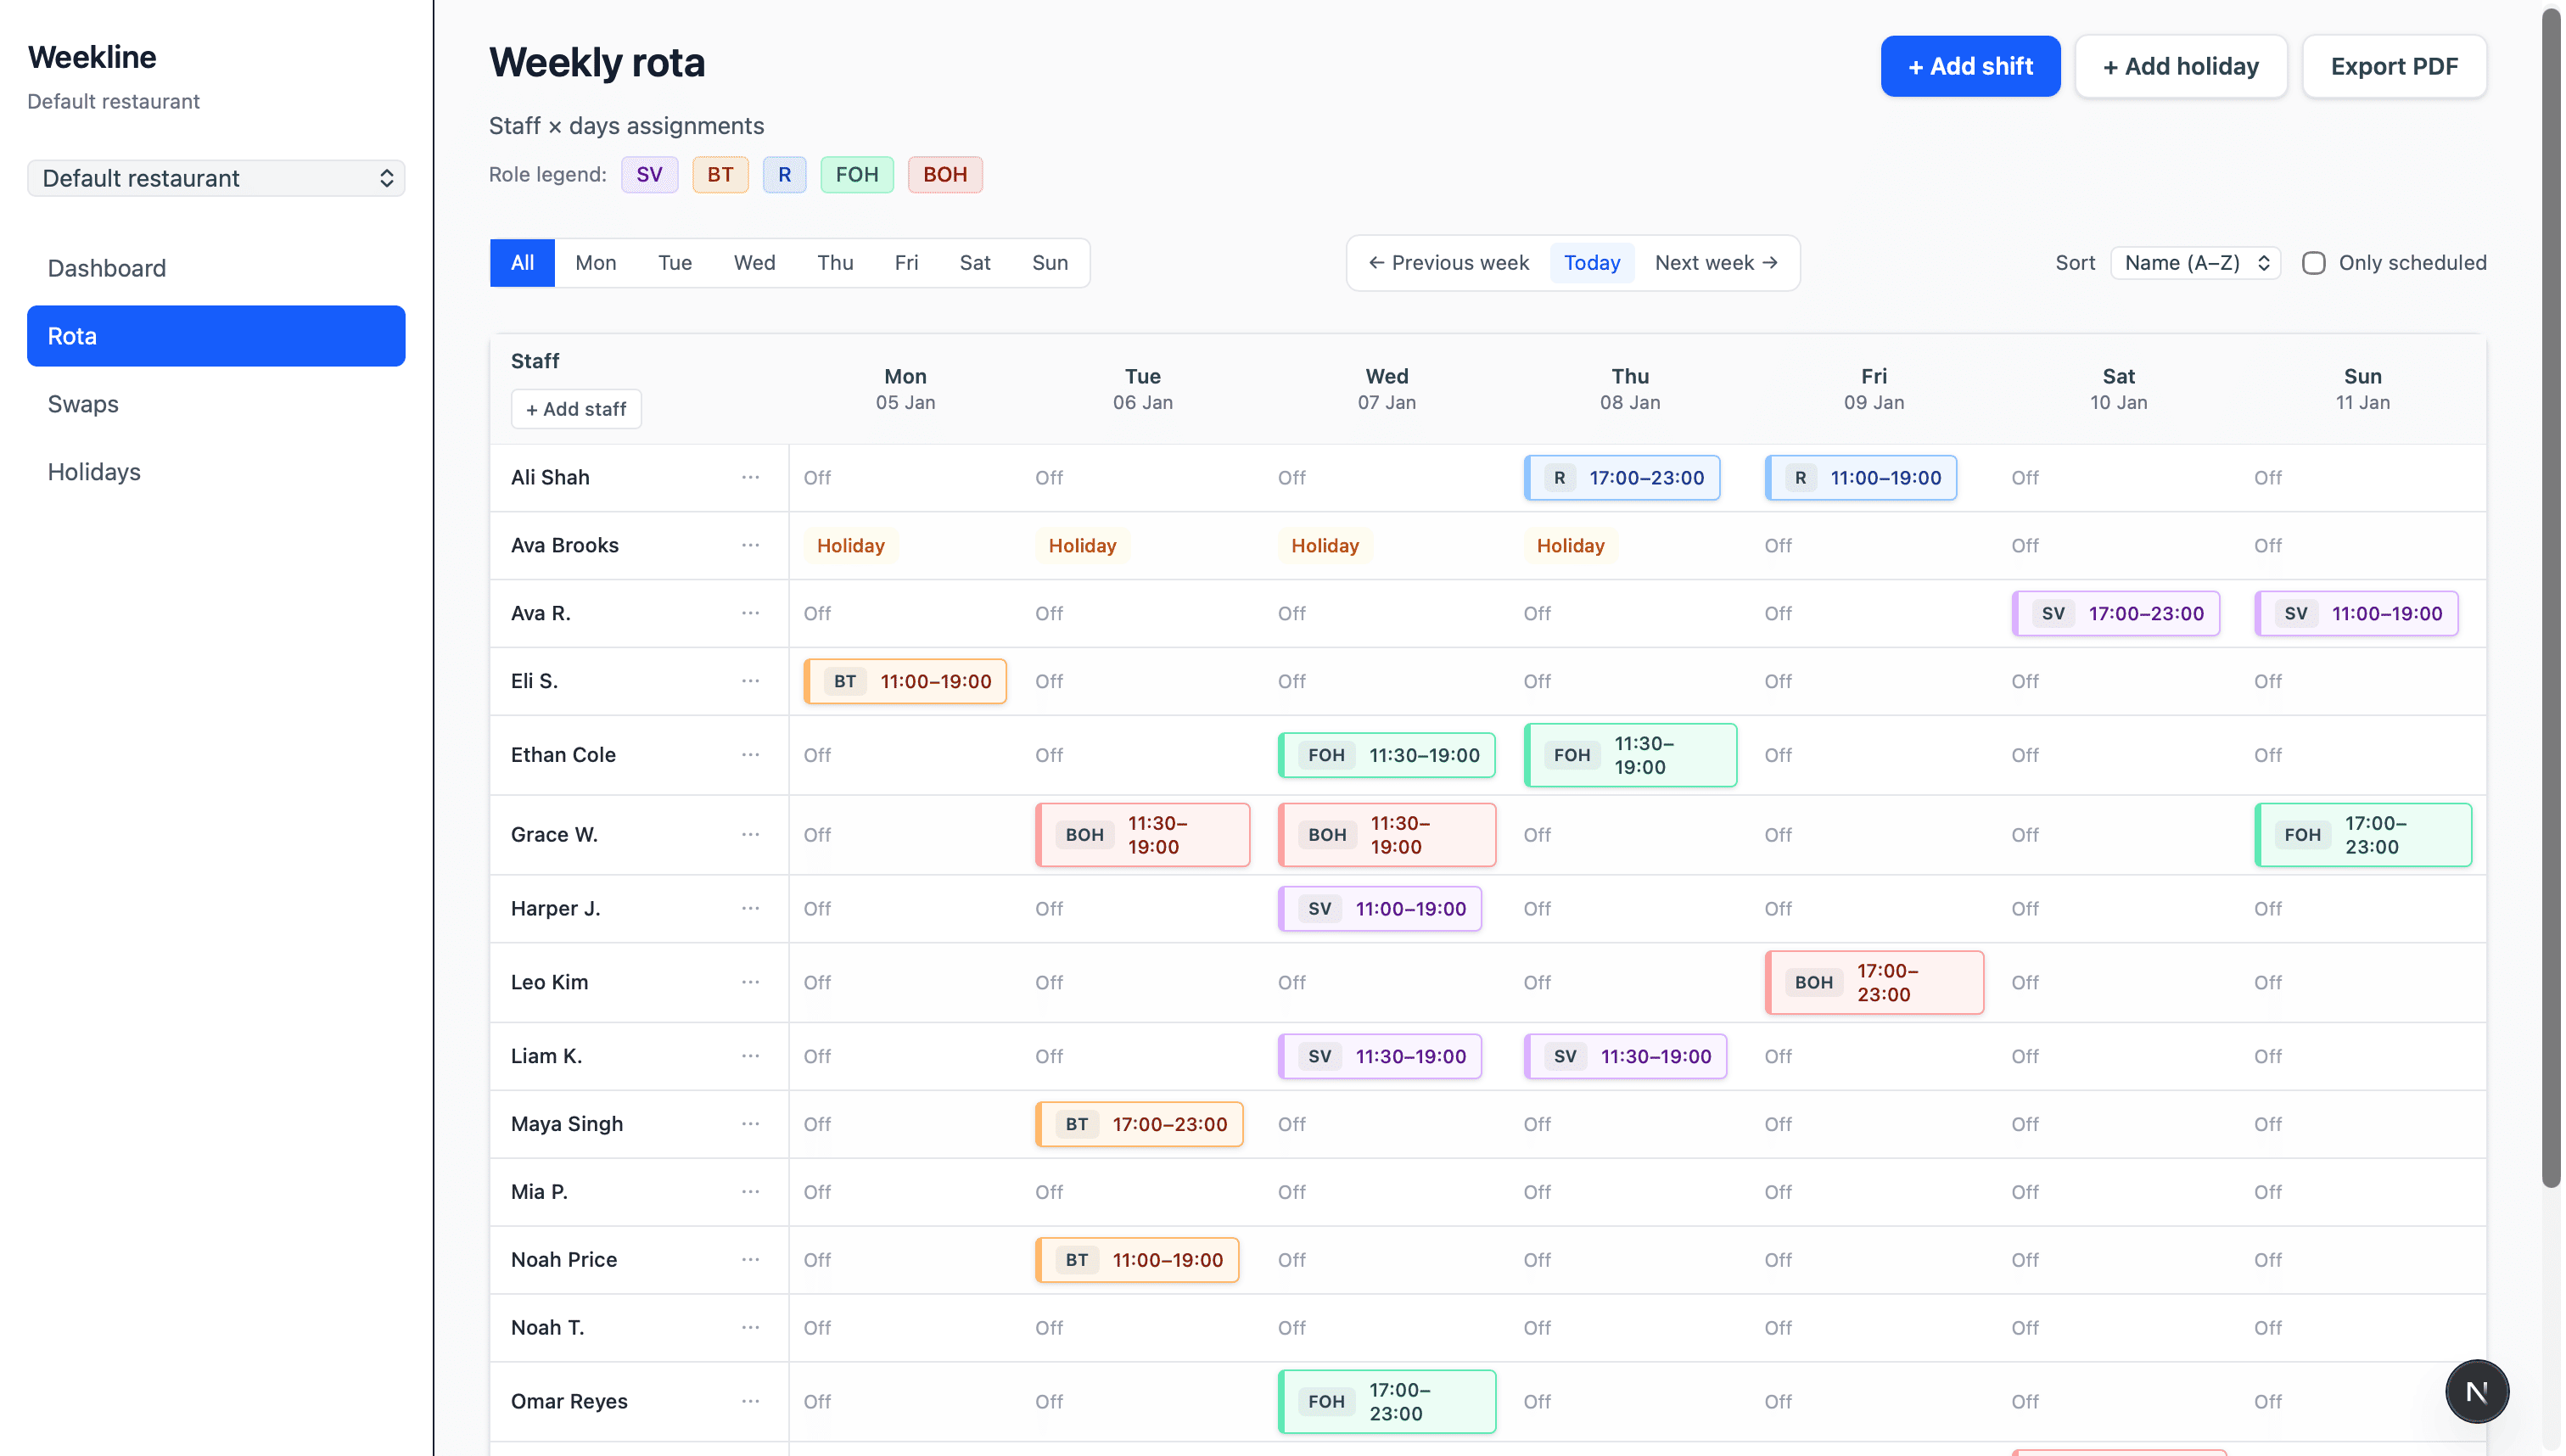Click the circular N button bottom right

(x=2477, y=1390)
